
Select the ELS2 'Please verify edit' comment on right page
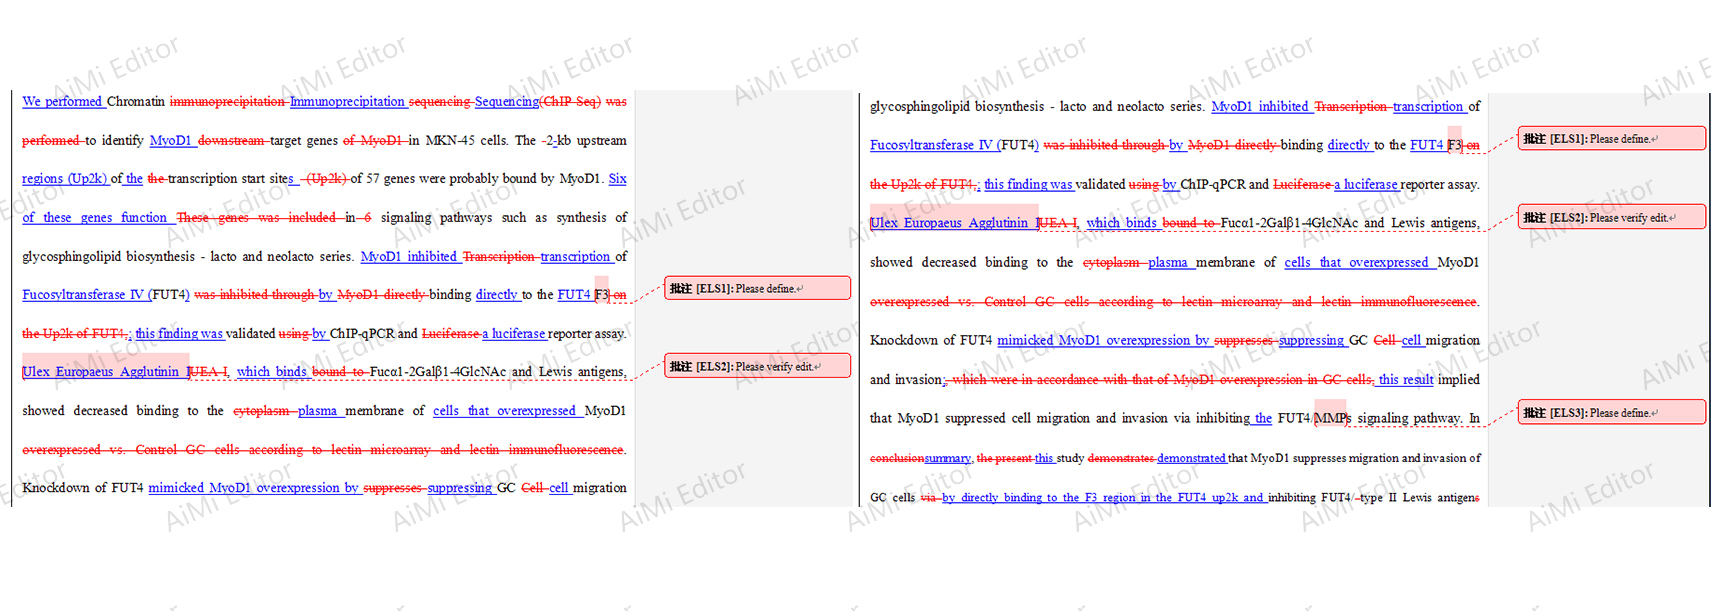[x=1611, y=217]
